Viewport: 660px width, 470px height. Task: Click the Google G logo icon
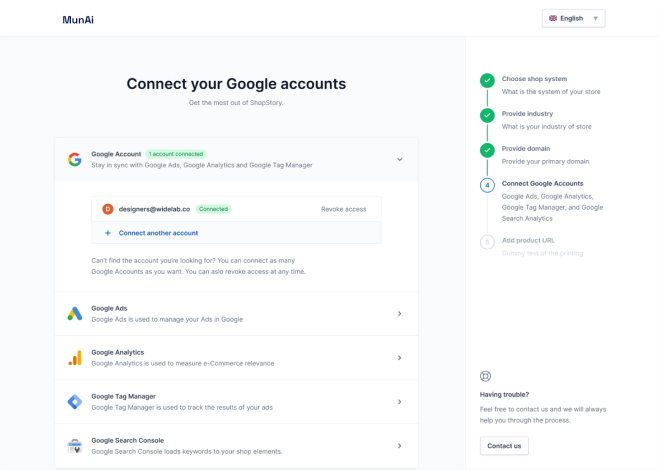74,159
